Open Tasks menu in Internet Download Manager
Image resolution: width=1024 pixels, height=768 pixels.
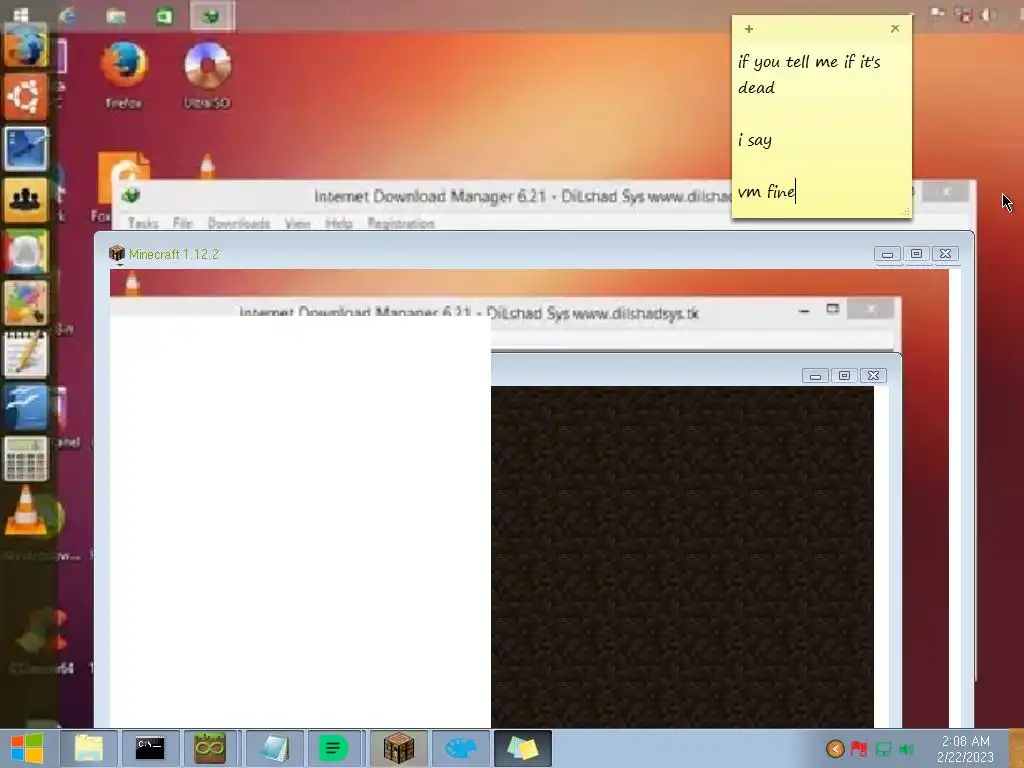[143, 223]
